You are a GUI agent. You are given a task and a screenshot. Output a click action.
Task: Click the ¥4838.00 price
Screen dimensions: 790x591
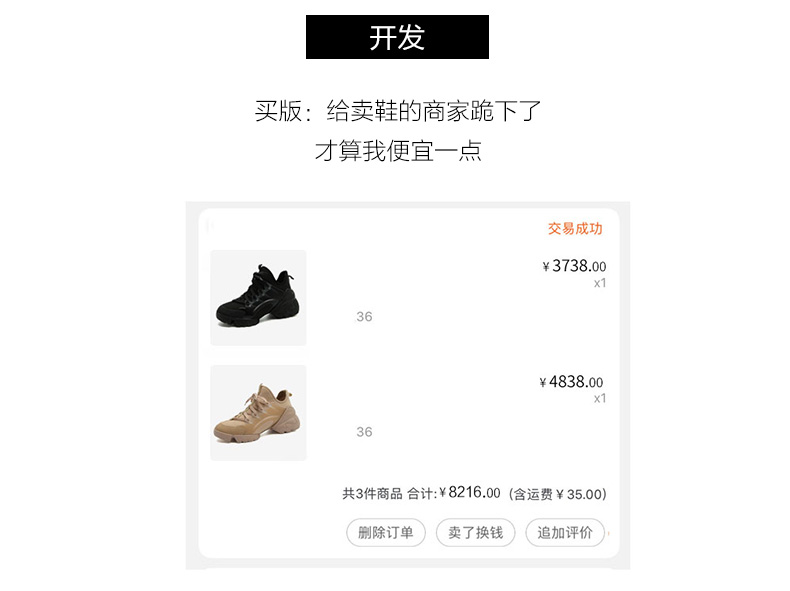click(571, 382)
